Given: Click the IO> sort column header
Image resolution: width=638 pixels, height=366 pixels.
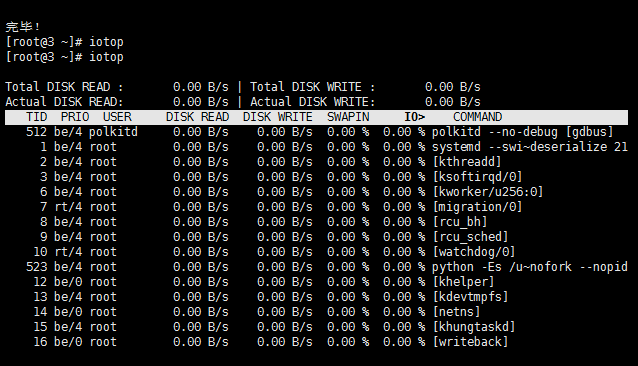Looking at the screenshot, I should 415,117.
